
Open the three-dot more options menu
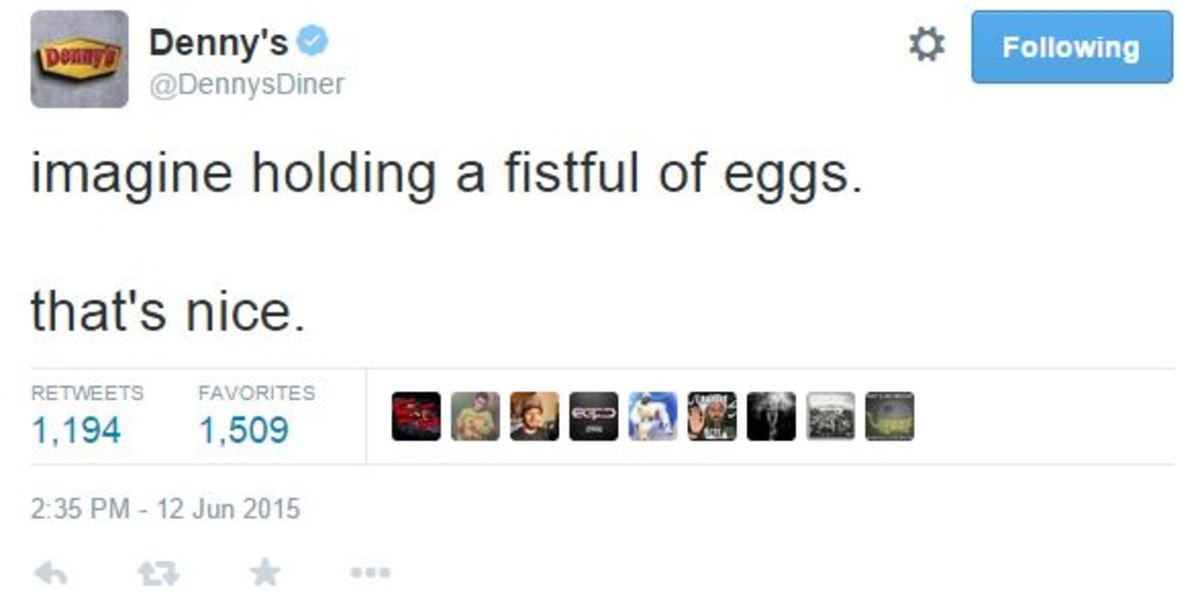[371, 573]
